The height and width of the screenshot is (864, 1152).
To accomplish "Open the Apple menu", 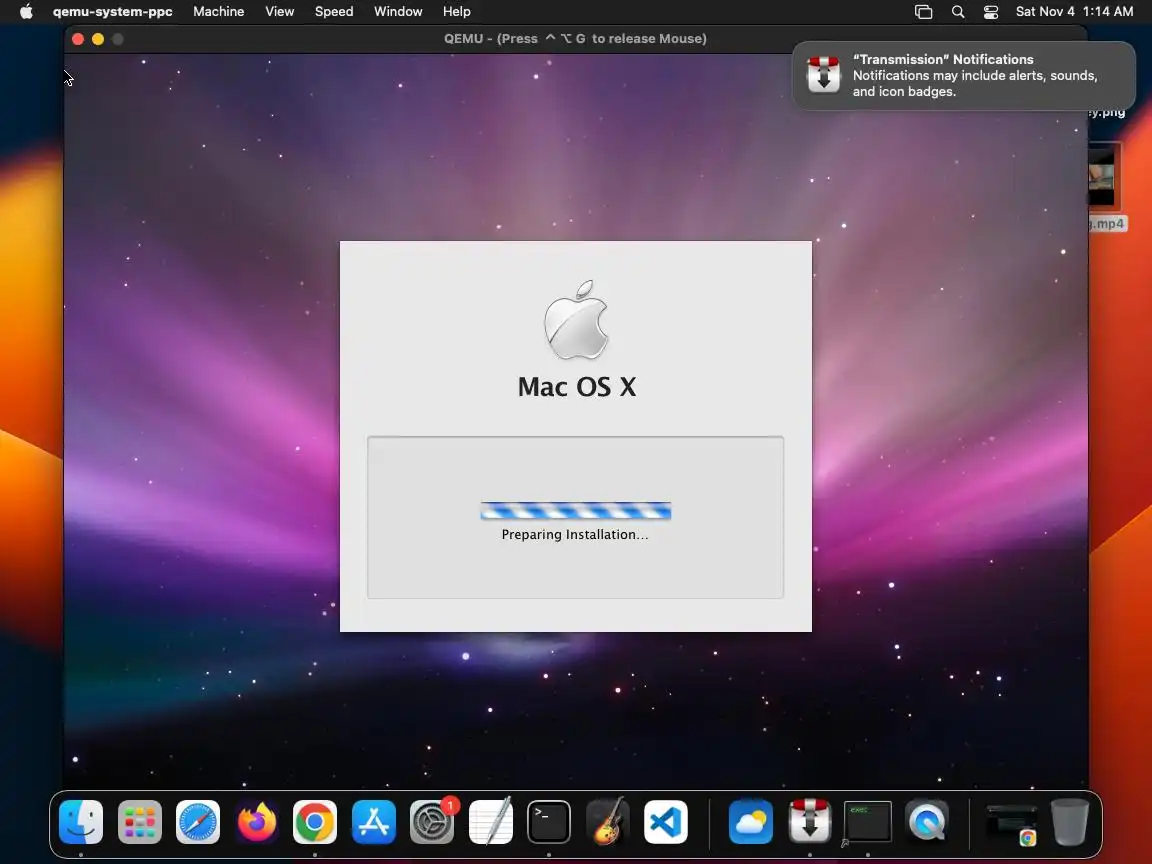I will coord(26,12).
